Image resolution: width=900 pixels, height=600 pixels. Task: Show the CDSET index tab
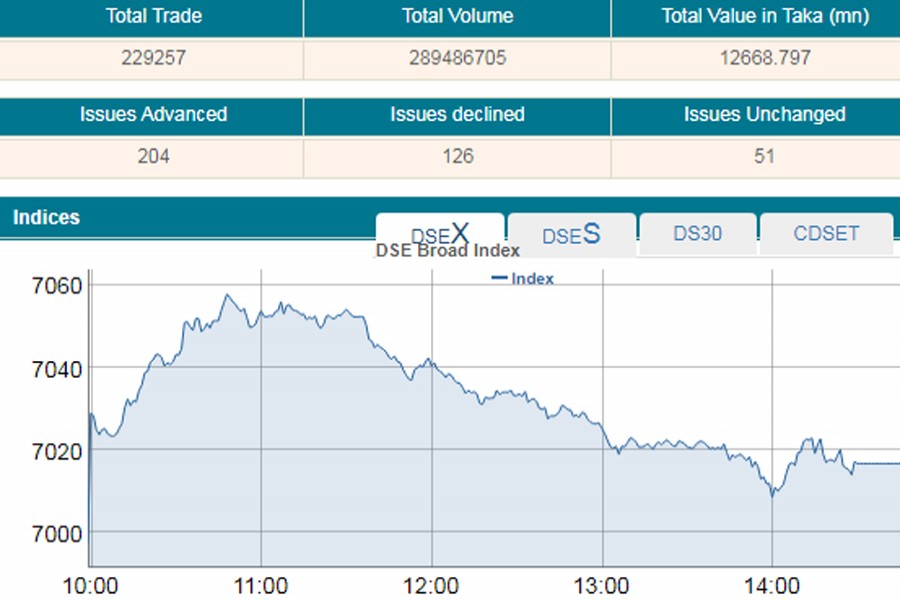[x=826, y=234]
